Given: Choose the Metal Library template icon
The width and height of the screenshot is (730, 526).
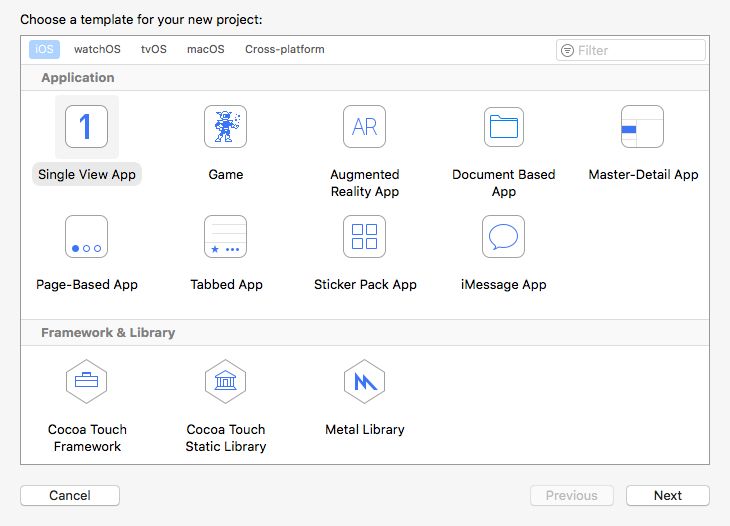Looking at the screenshot, I should [364, 381].
